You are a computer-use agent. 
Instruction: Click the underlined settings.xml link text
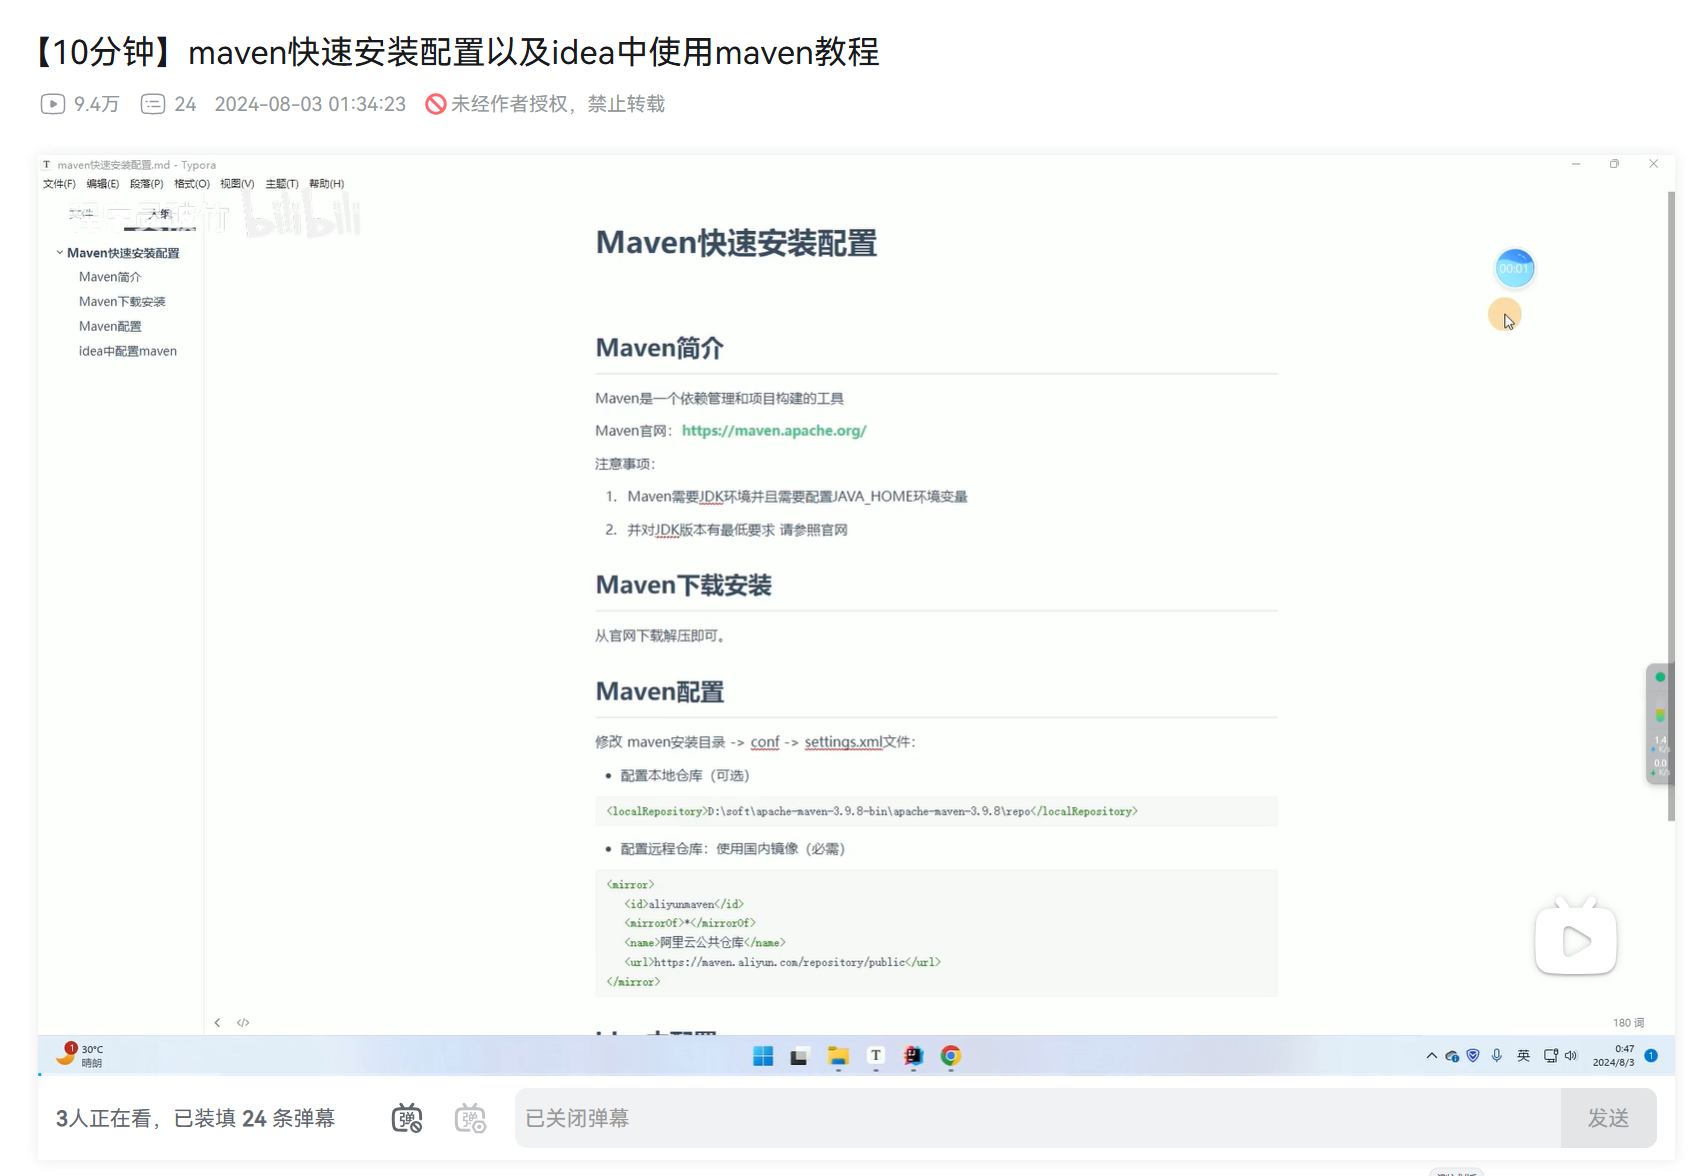coord(843,742)
